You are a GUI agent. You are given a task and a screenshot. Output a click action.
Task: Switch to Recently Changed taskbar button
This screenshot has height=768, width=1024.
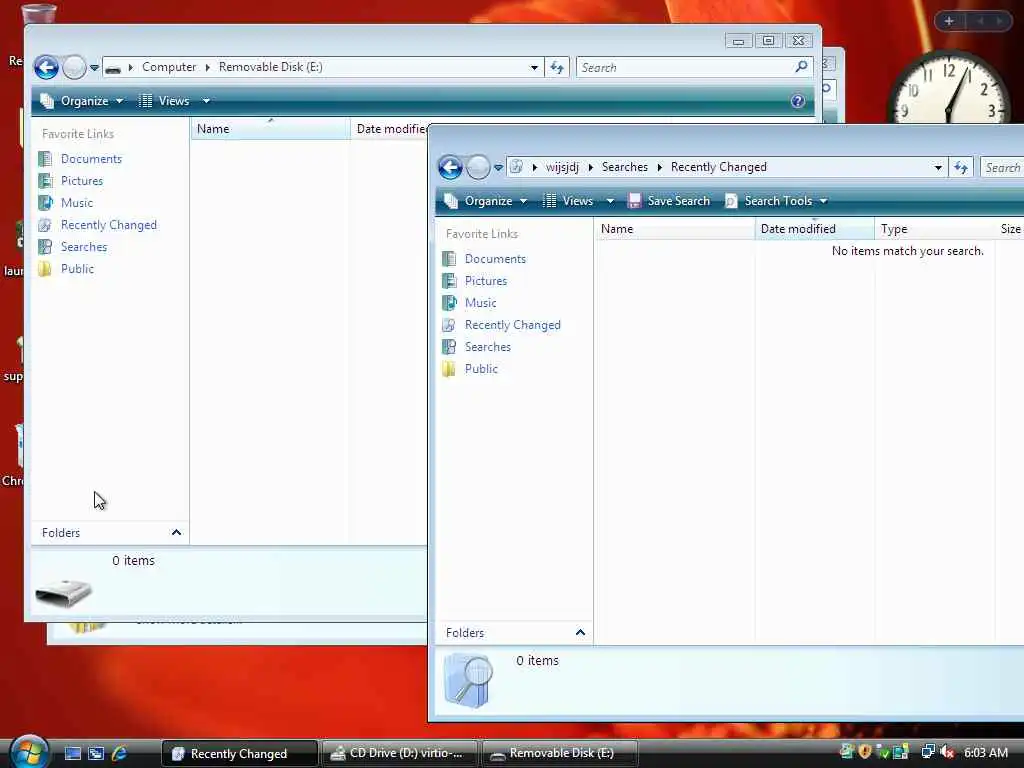240,754
